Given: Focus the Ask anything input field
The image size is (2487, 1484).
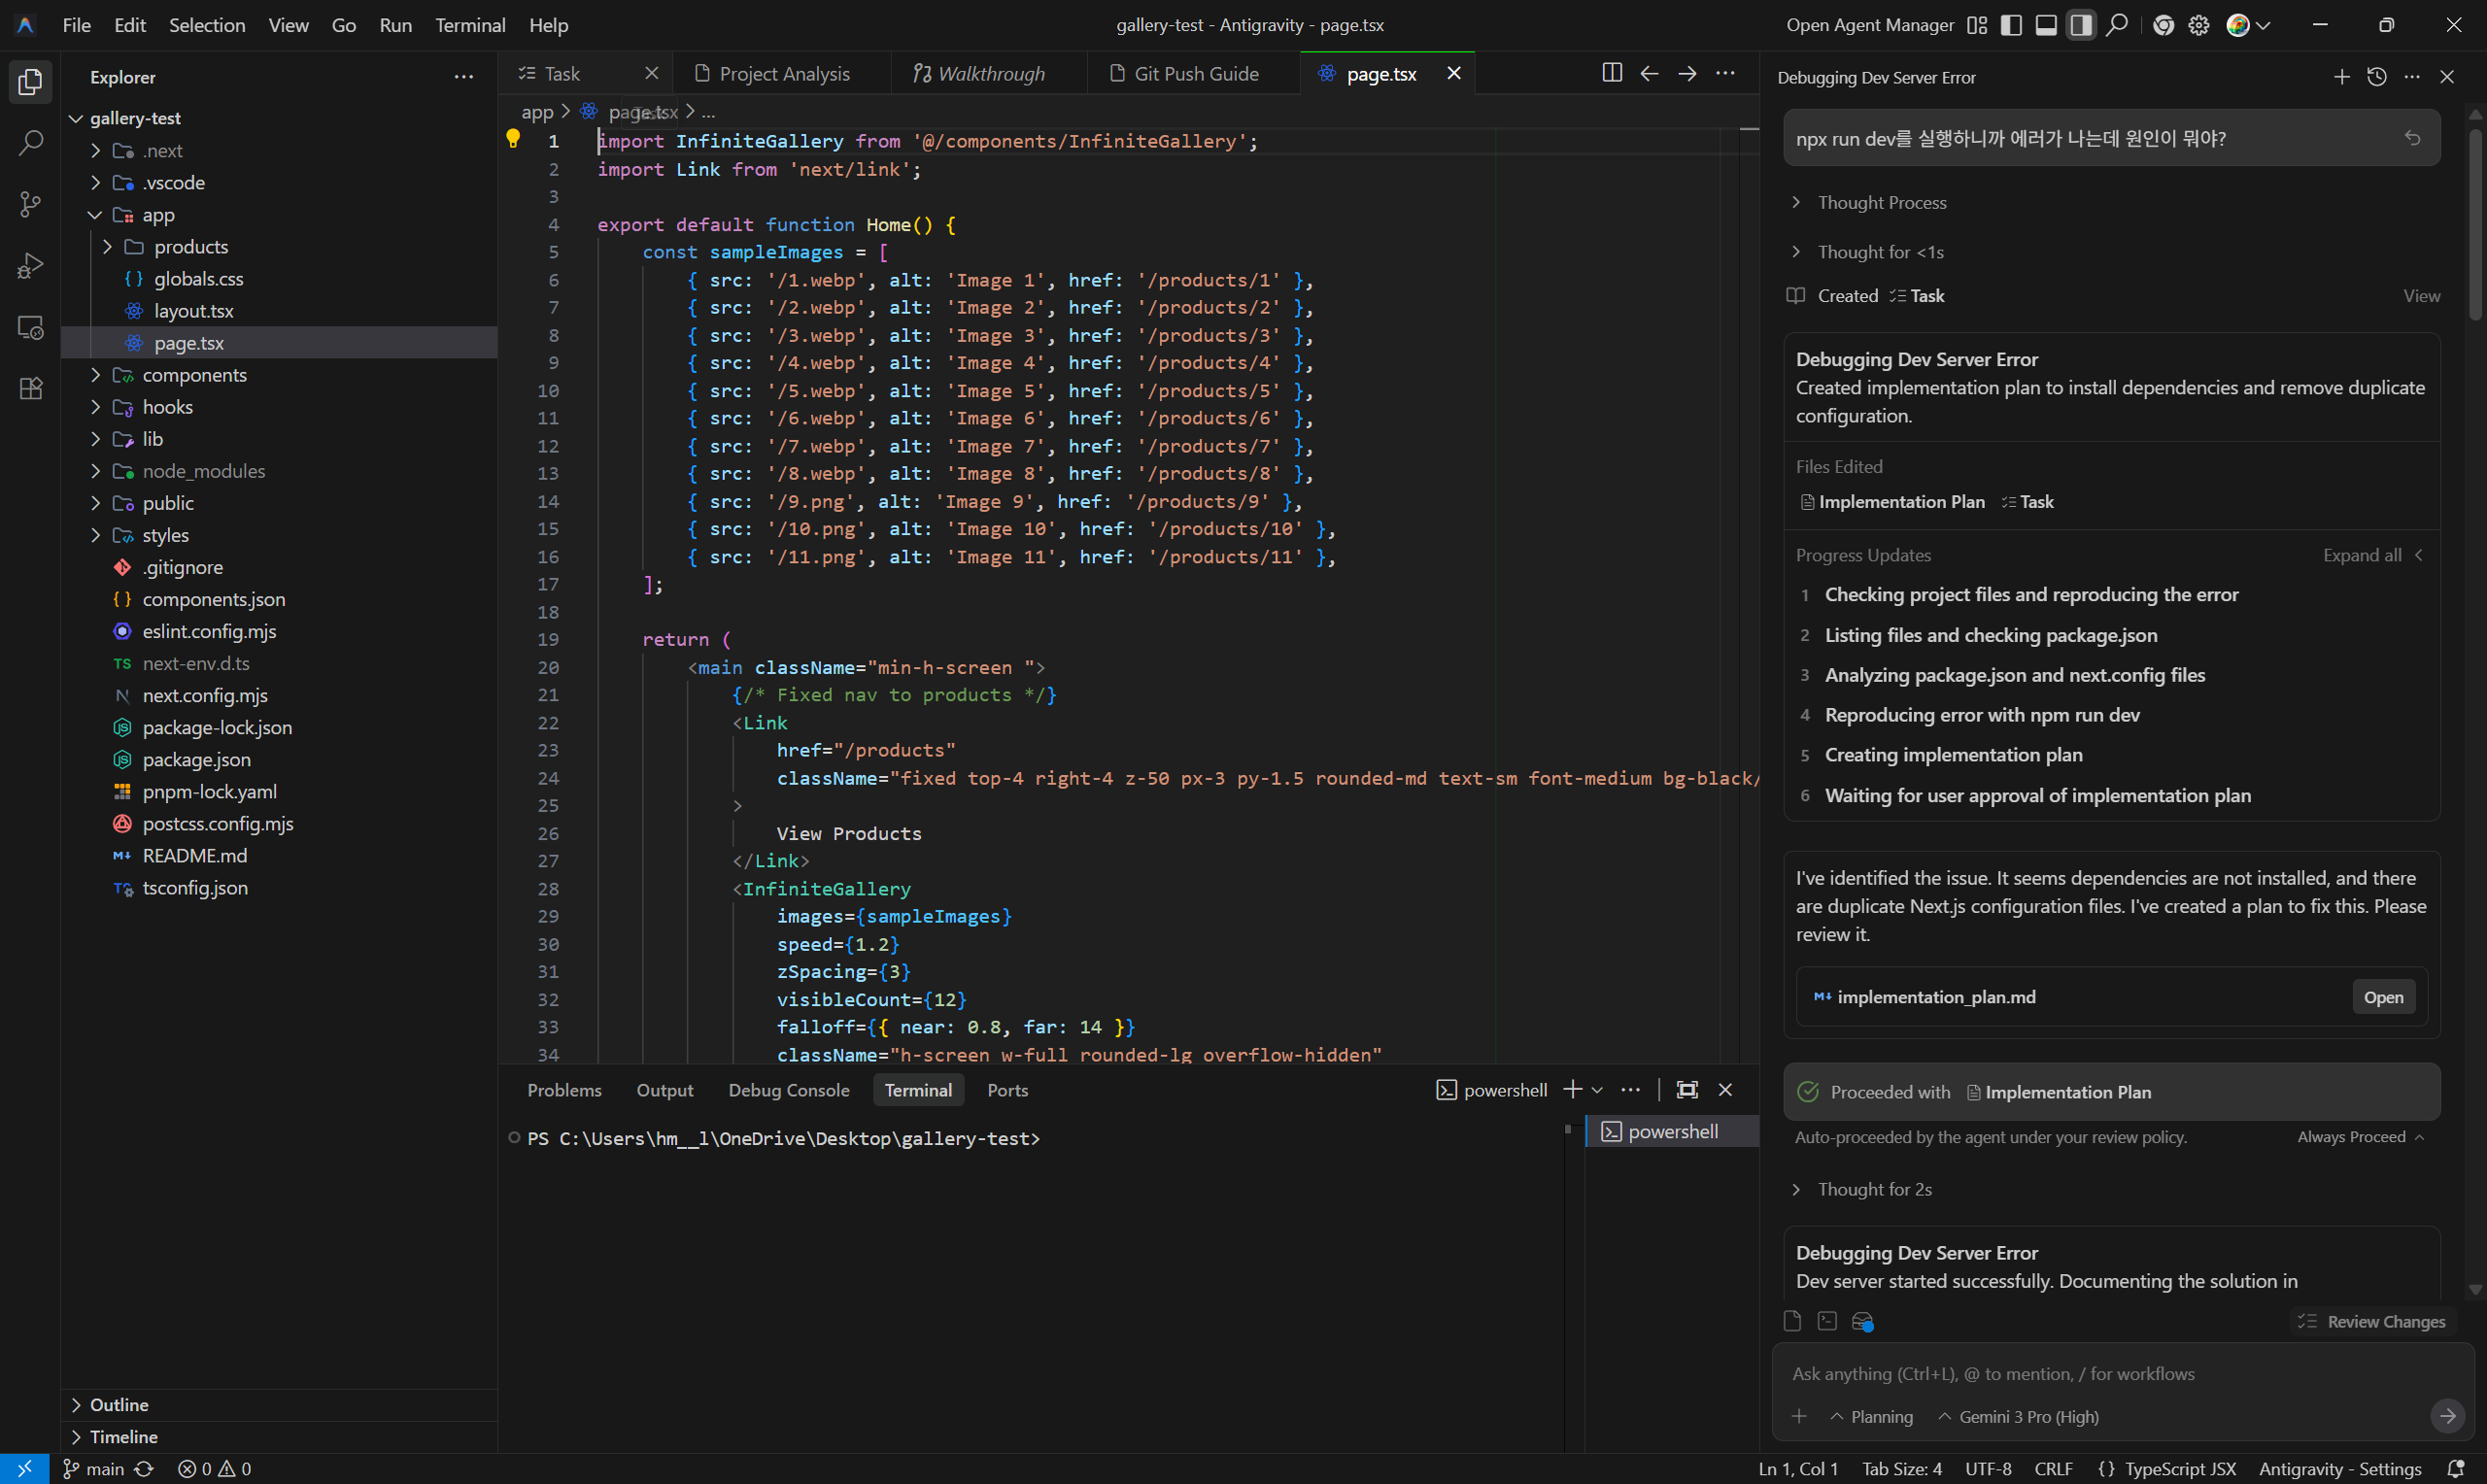Looking at the screenshot, I should pyautogui.click(x=2100, y=1374).
